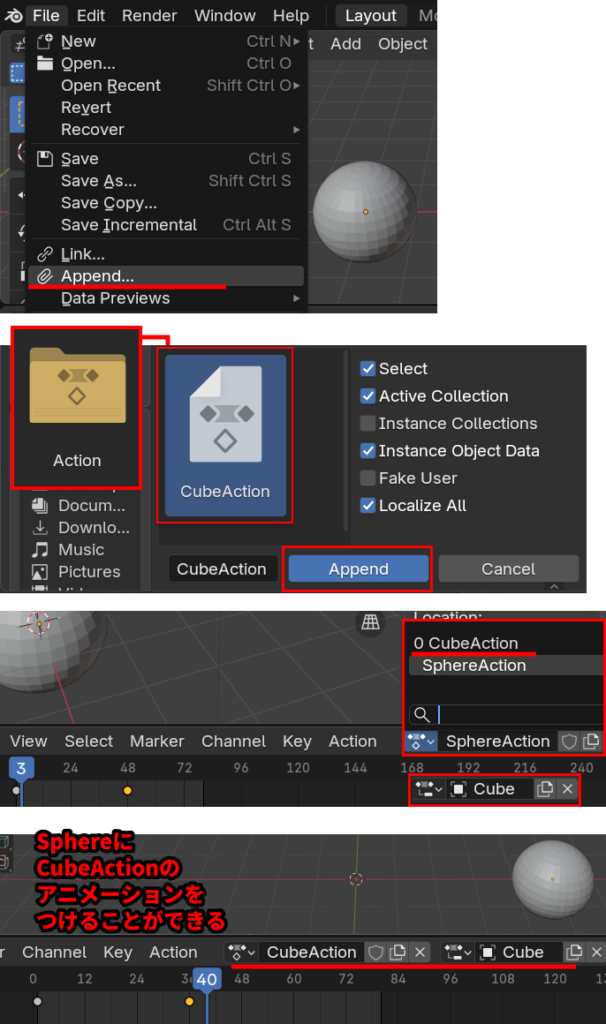Open the Render menu
The height and width of the screenshot is (1024, 606).
[x=149, y=15]
